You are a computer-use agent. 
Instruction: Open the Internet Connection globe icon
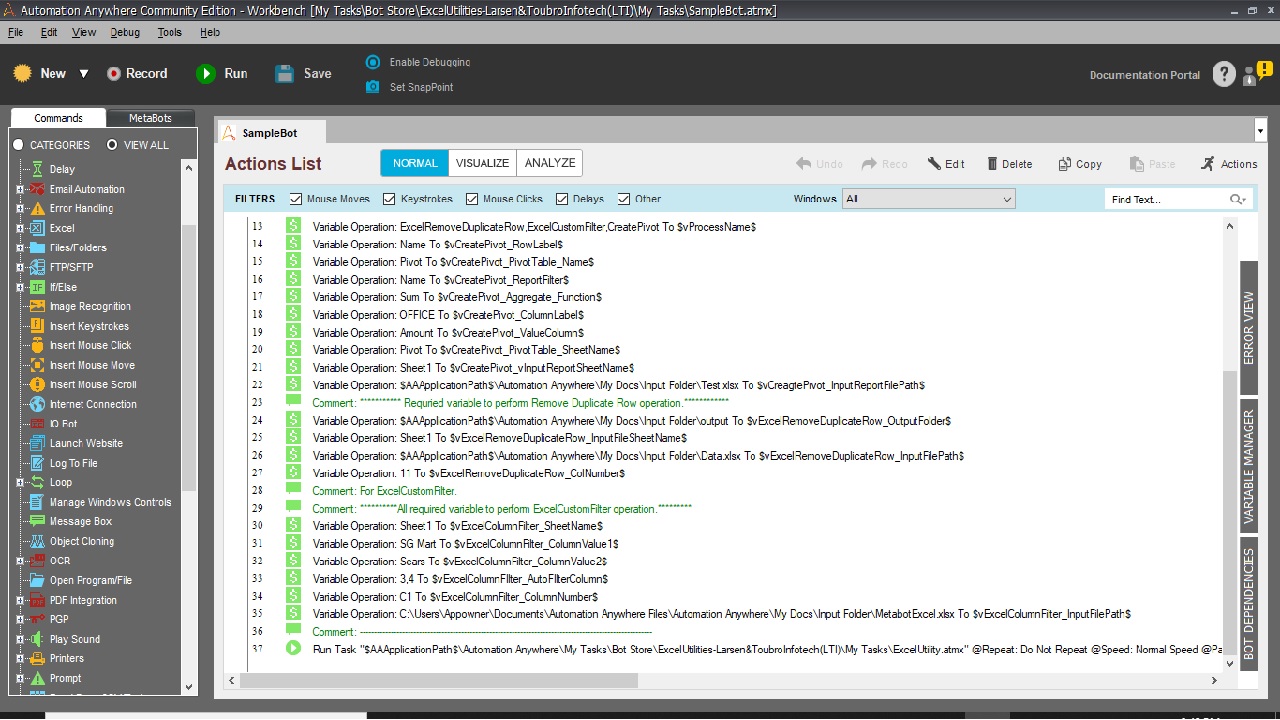point(37,404)
